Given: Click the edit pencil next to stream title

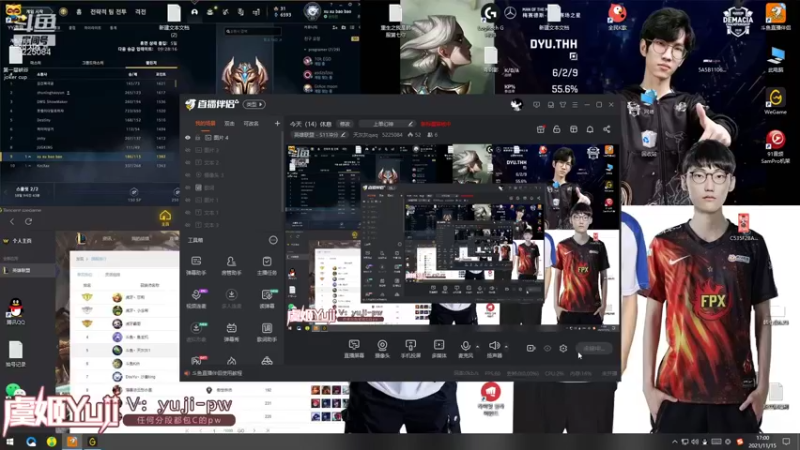Looking at the screenshot, I should click(x=410, y=123).
